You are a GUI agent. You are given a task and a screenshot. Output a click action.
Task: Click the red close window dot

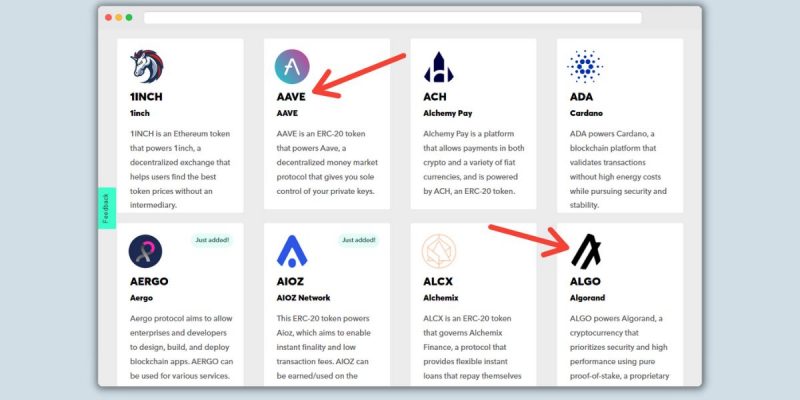tap(108, 17)
